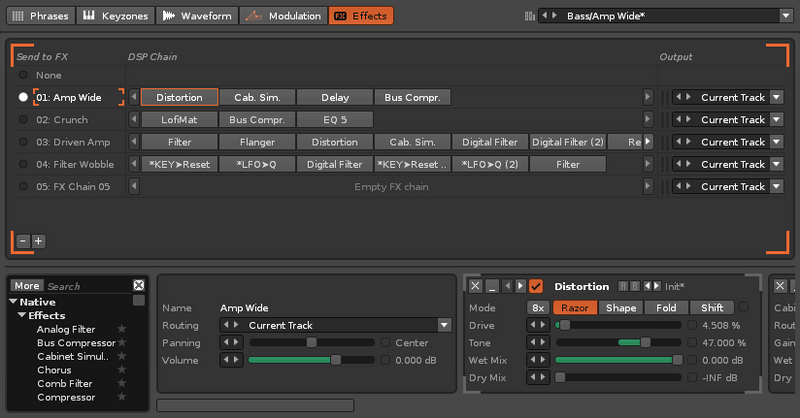Open the Routing dropdown for Amp Wide
Screen dimensions: 800x418
[444, 325]
